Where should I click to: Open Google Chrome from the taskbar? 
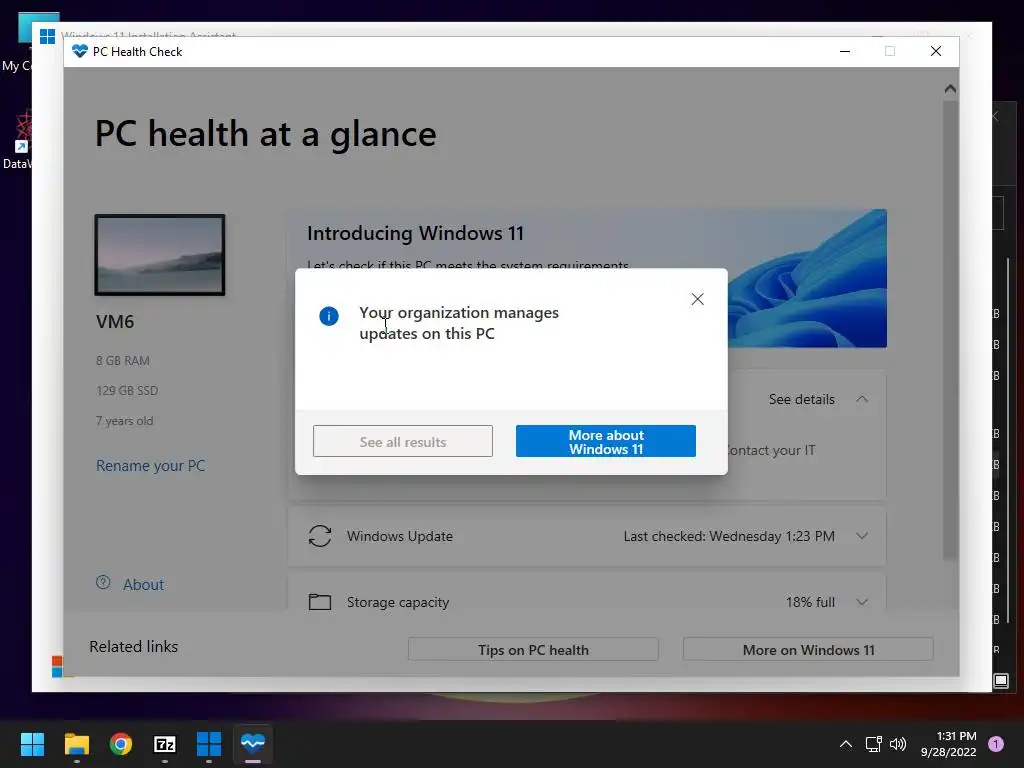pos(121,744)
